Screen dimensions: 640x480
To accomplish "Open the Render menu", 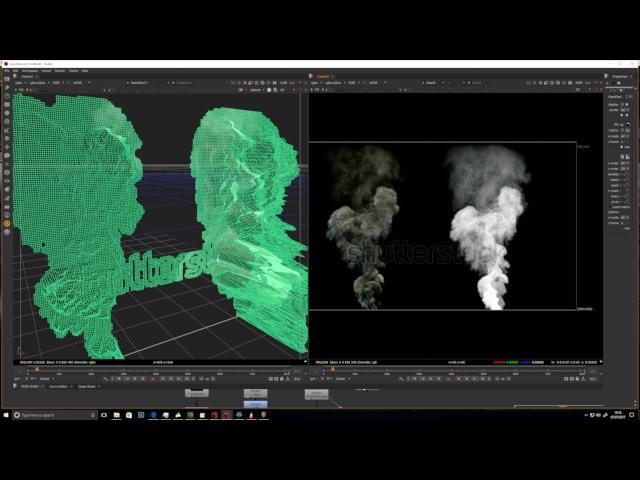I will point(59,71).
